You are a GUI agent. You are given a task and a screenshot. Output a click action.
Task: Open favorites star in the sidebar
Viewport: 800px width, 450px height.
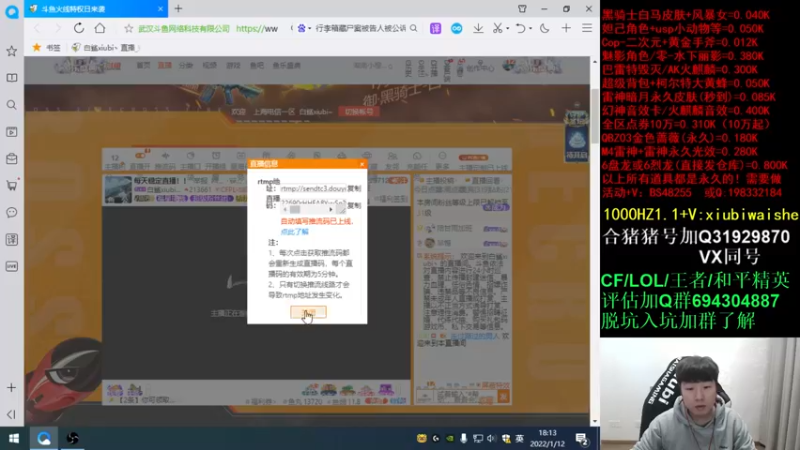(11, 51)
